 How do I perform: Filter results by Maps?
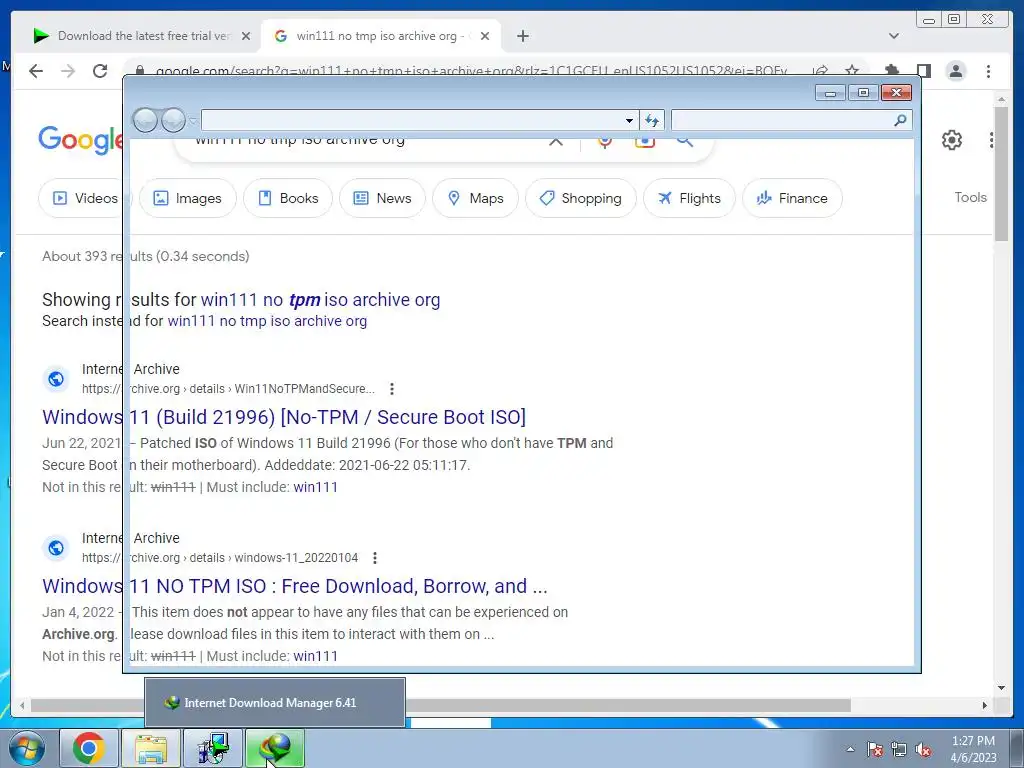[x=475, y=198]
